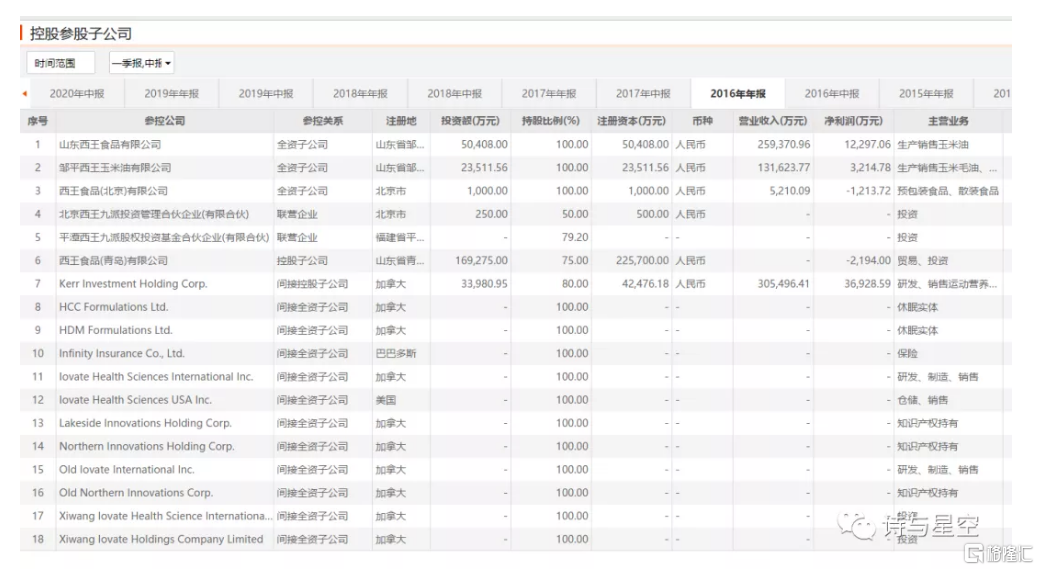Click revenue value 259,370.96
This screenshot has height=570, width=1039.
click(783, 144)
